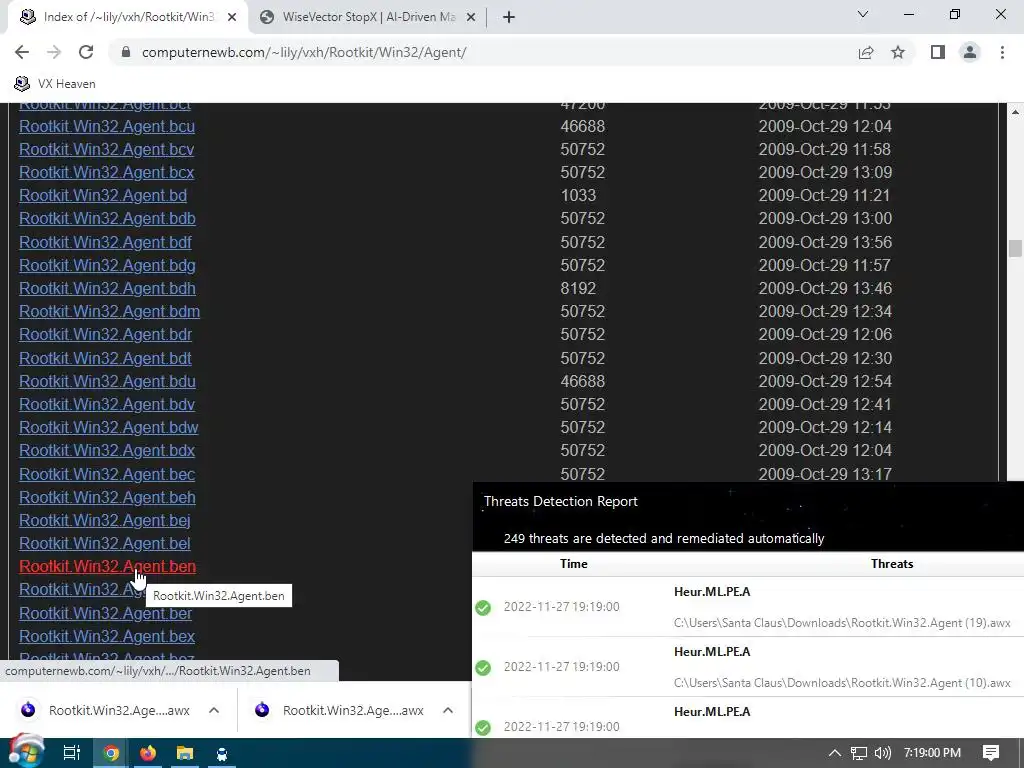Go back to previous page

pos(22,52)
